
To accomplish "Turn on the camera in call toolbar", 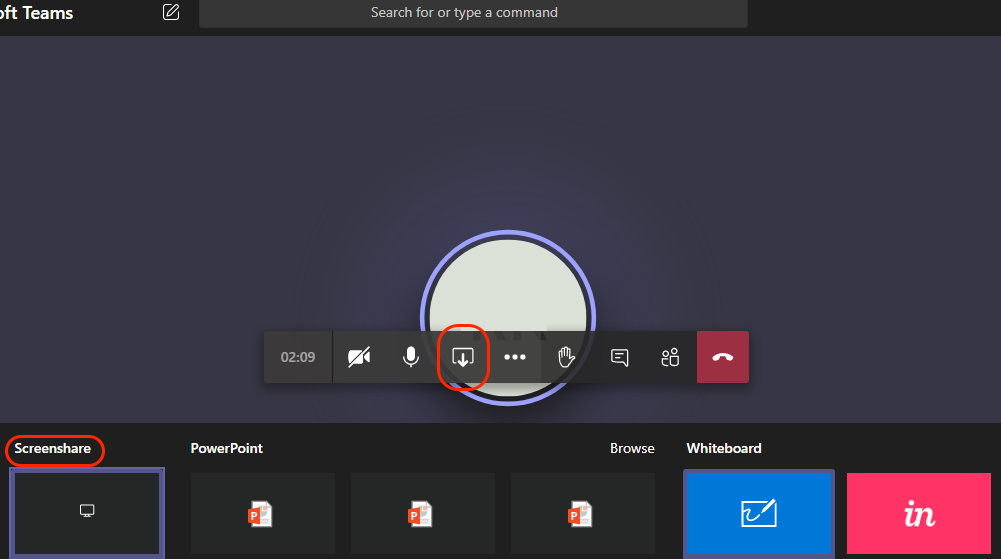I will [359, 357].
